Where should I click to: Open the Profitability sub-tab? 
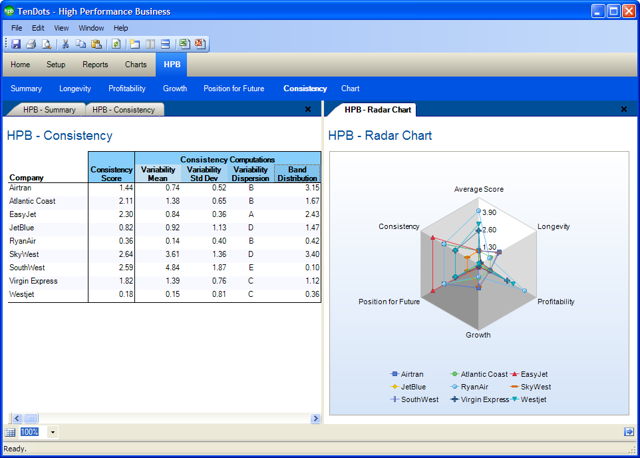[127, 89]
